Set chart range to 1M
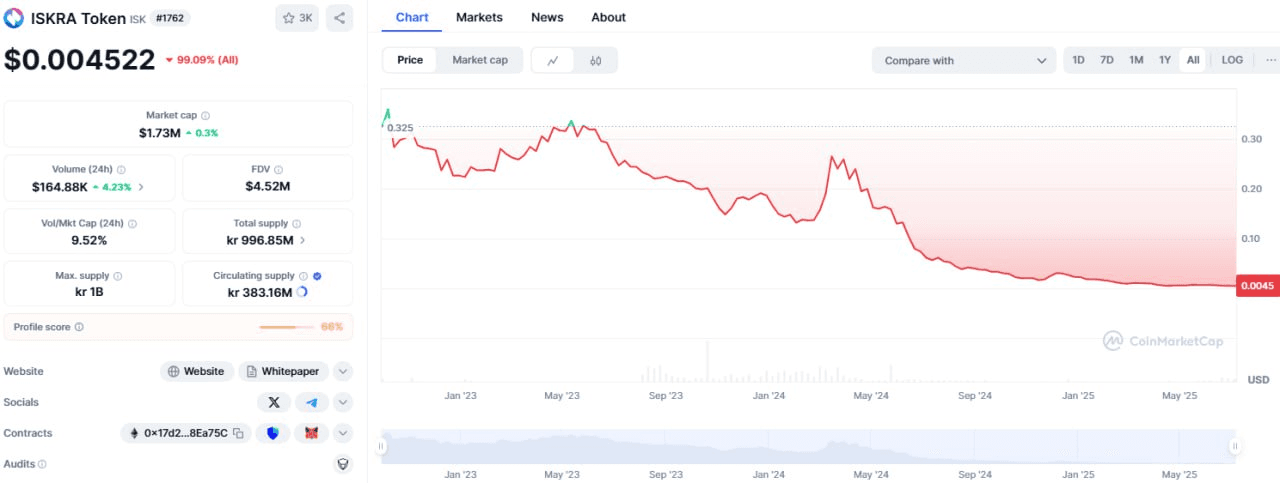The width and height of the screenshot is (1280, 483). (x=1136, y=60)
